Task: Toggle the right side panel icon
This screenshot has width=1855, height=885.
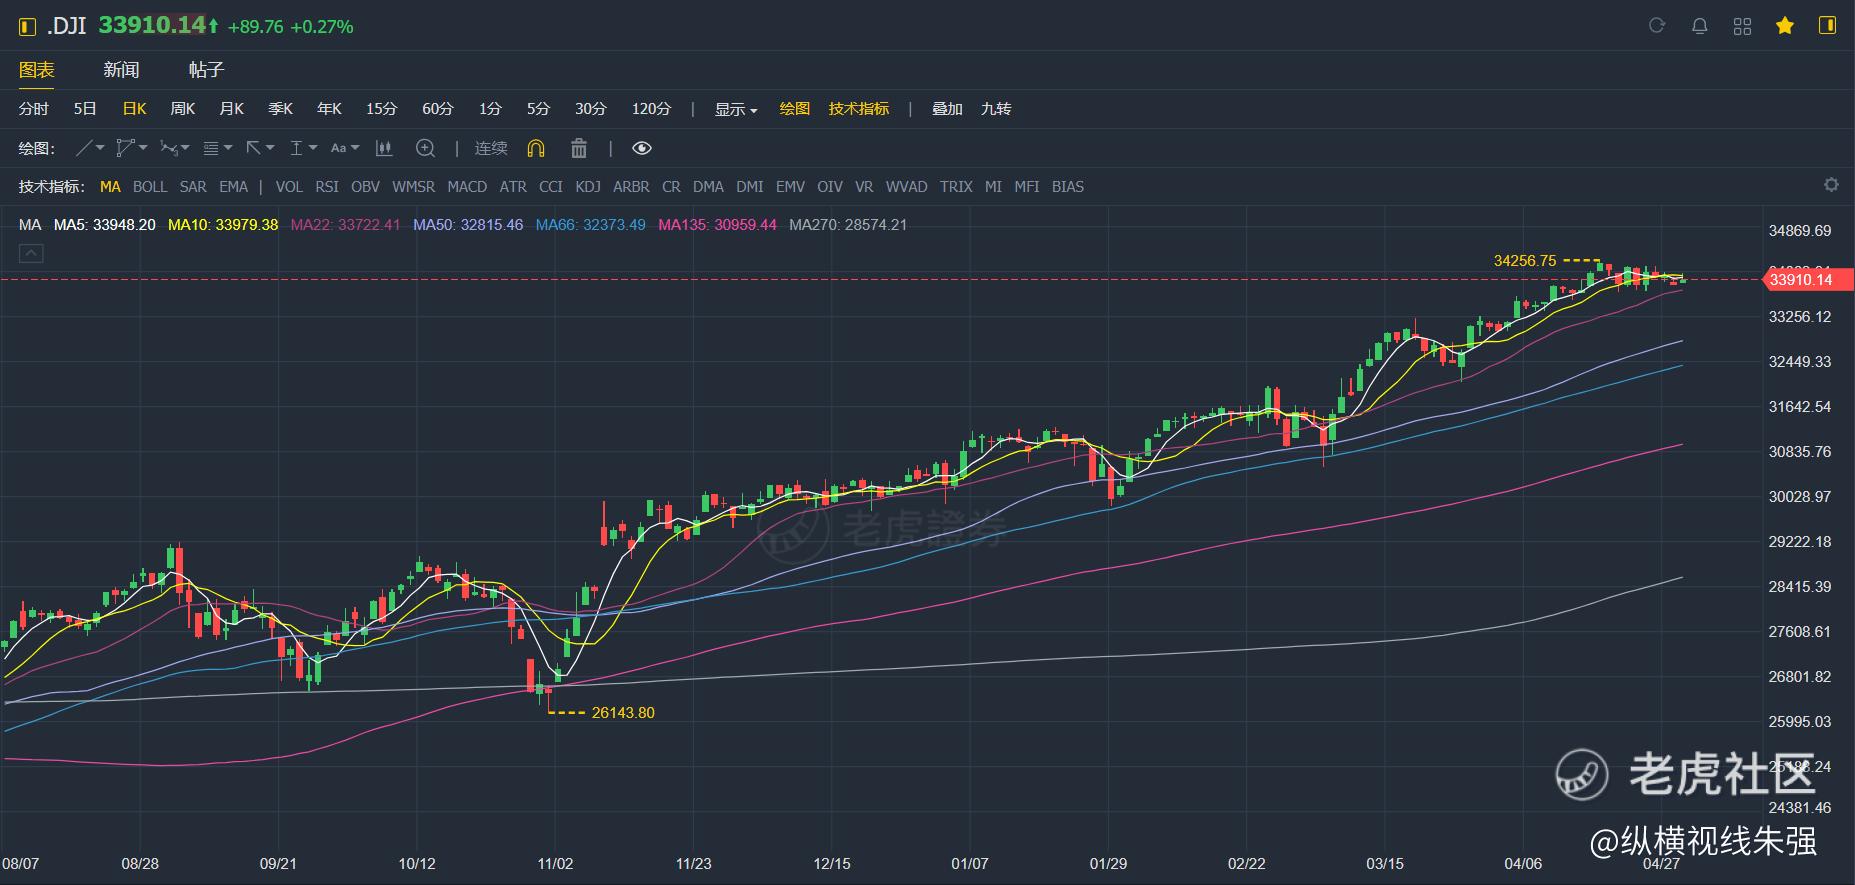Action: coord(1828,26)
